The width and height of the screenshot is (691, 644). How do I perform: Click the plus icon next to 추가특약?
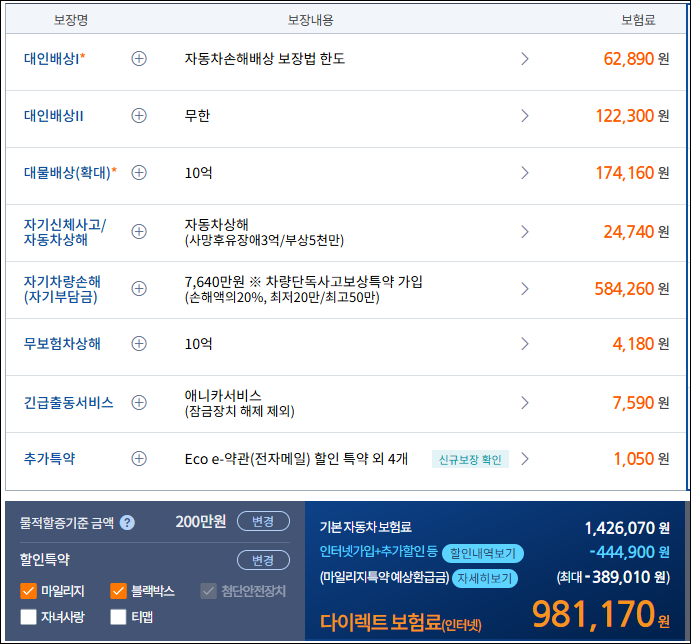pos(139,459)
